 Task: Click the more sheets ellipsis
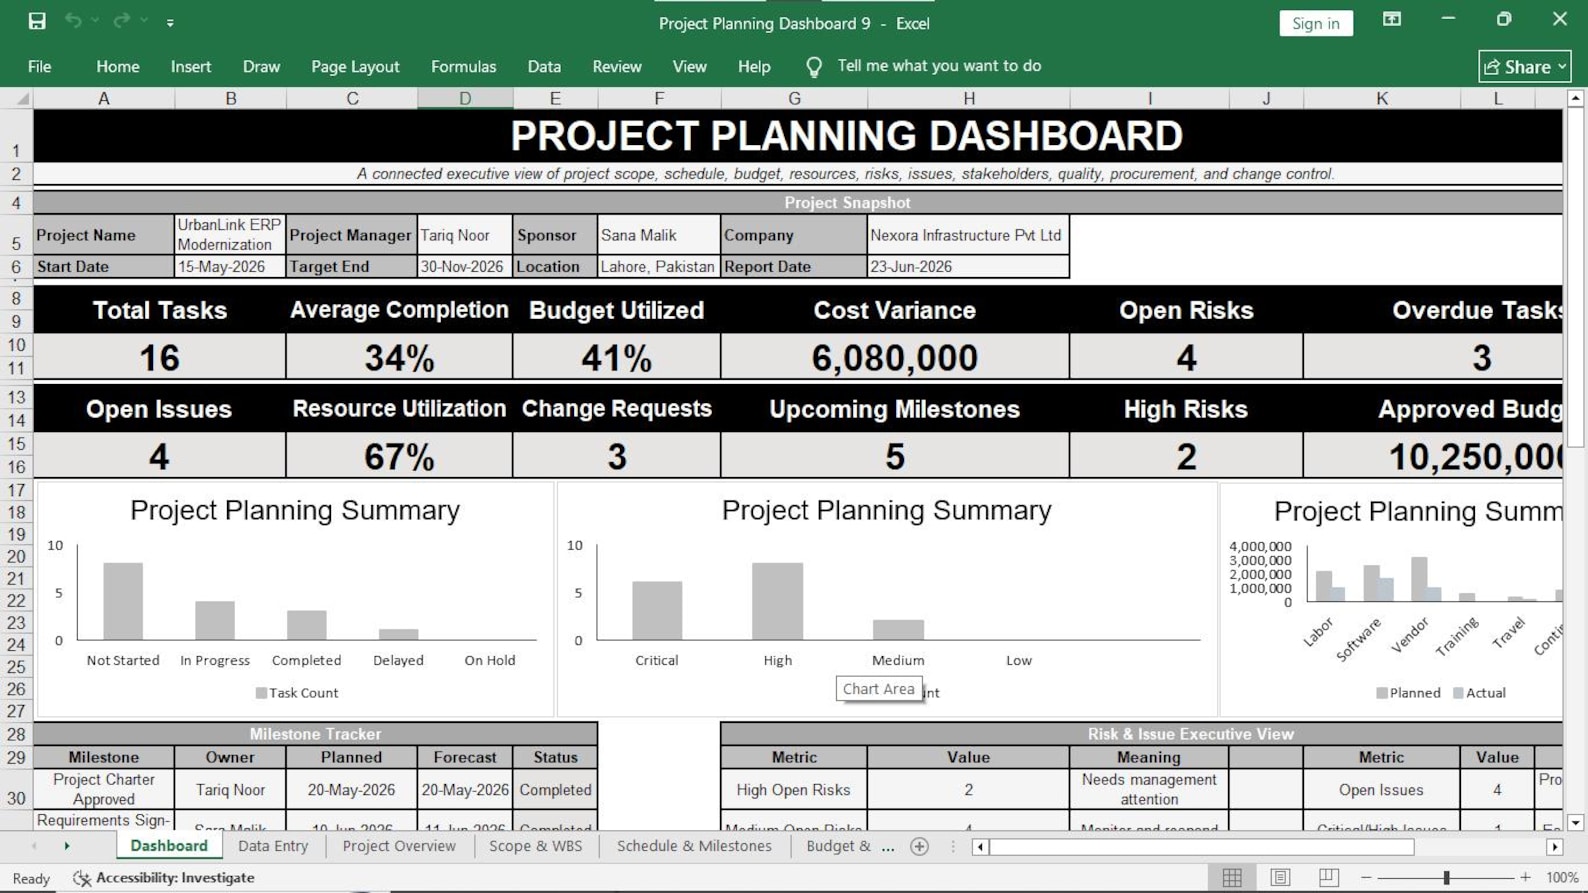(888, 847)
